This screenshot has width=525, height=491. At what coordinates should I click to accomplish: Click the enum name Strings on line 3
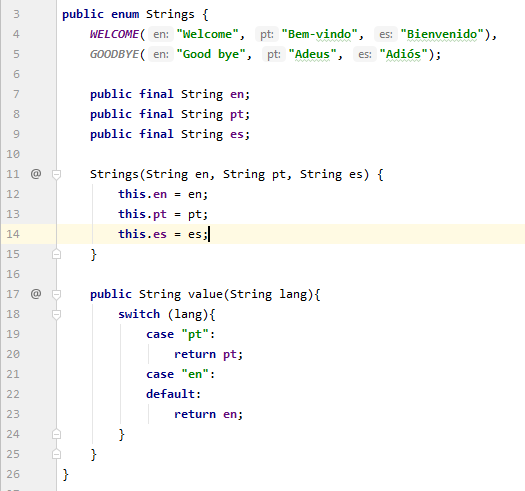tap(170, 15)
